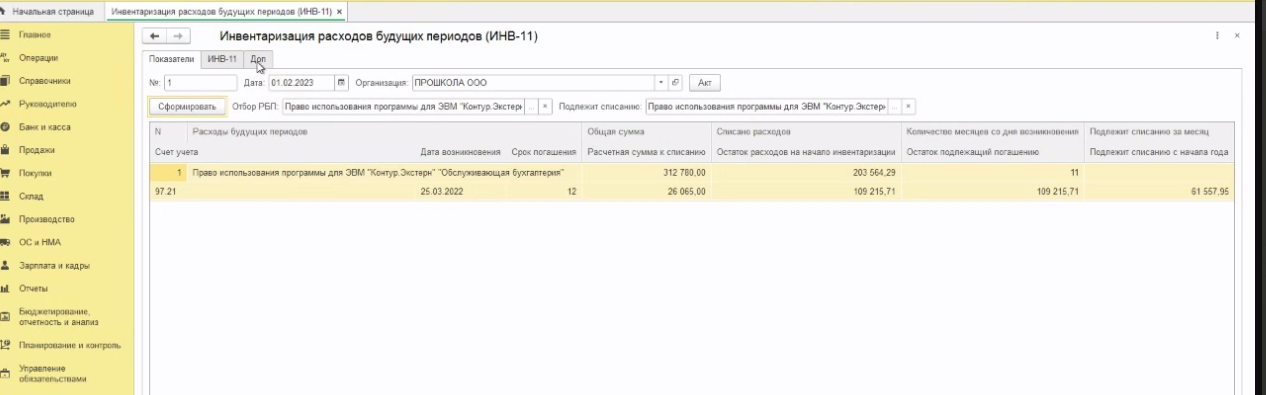
Task: Click the Акт button
Action: [704, 83]
